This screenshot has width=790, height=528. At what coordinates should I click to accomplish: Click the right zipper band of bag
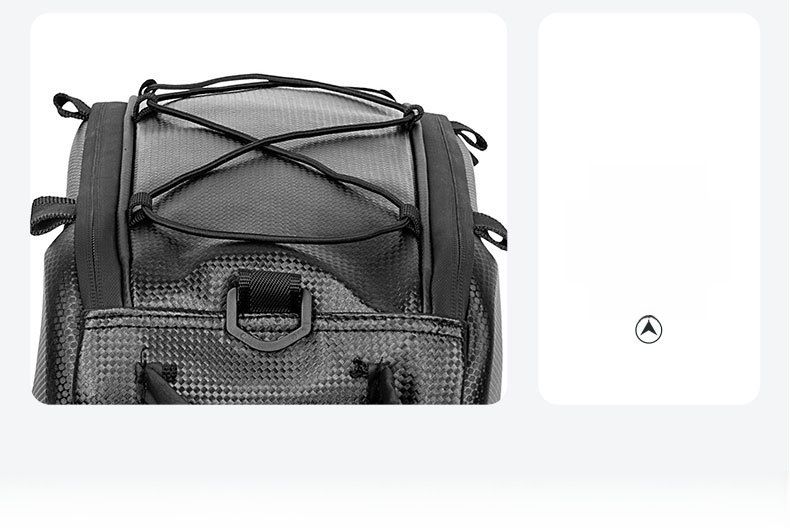[448, 212]
